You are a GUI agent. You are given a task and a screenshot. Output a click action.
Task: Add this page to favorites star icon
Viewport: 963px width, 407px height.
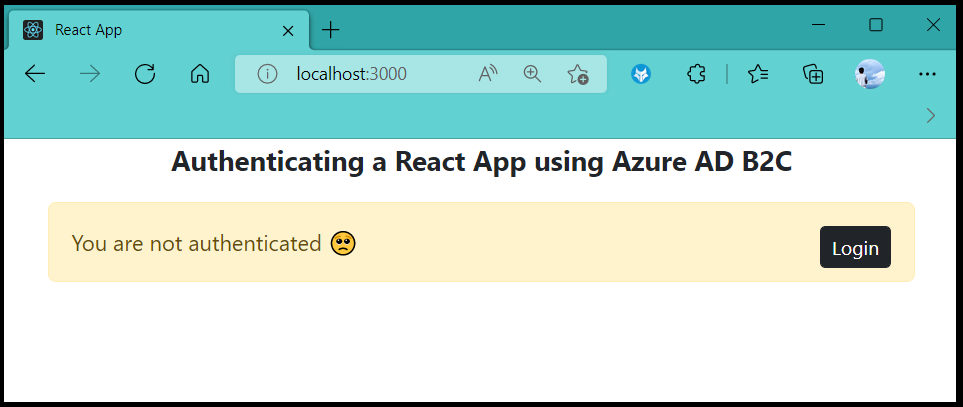pos(577,74)
